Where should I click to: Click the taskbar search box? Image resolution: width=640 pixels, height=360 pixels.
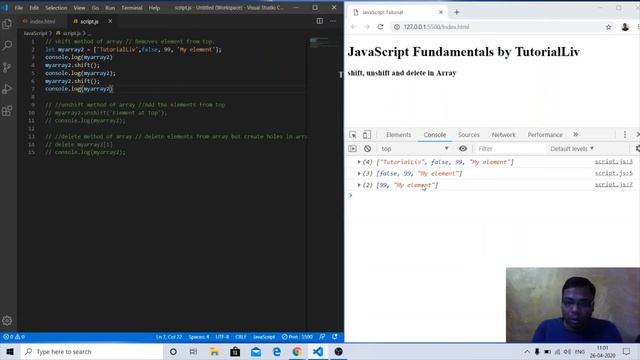[91, 351]
